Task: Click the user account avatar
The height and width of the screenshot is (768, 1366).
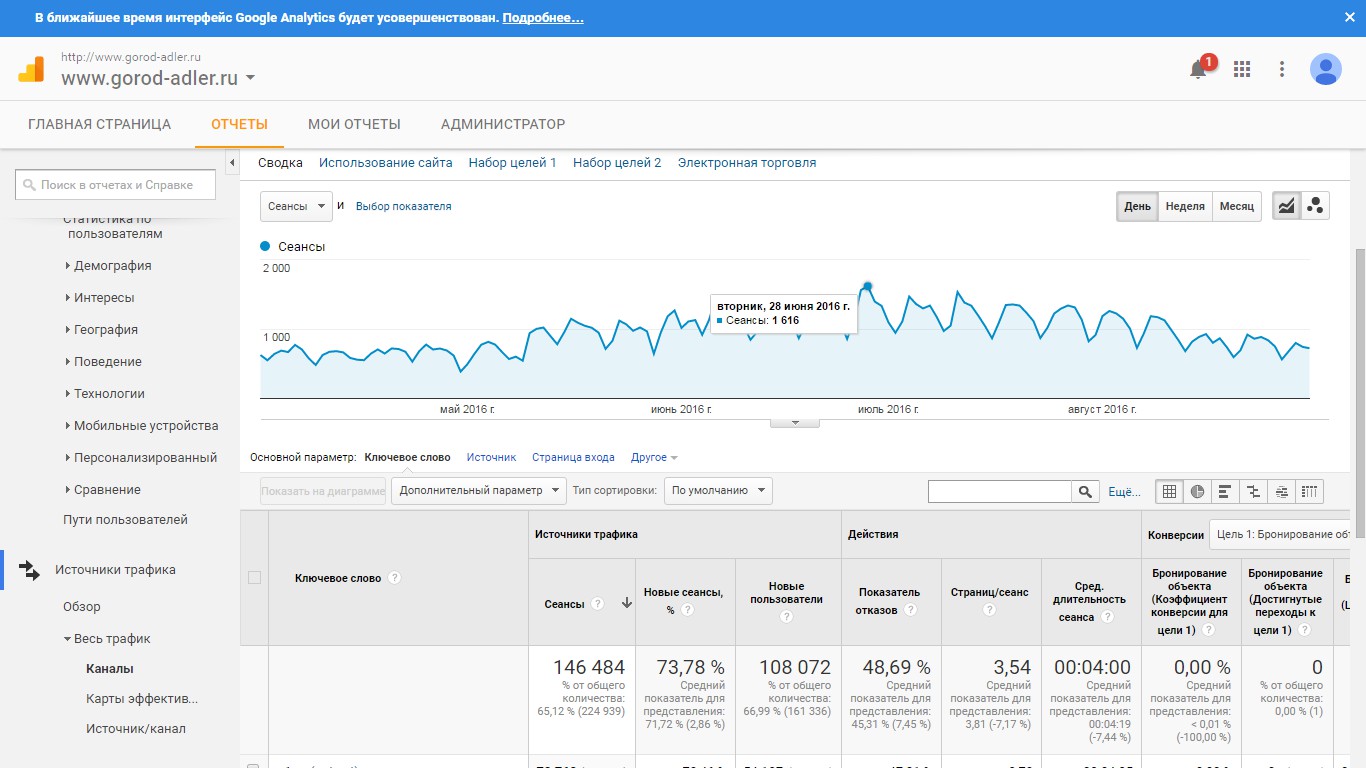Action: tap(1325, 69)
